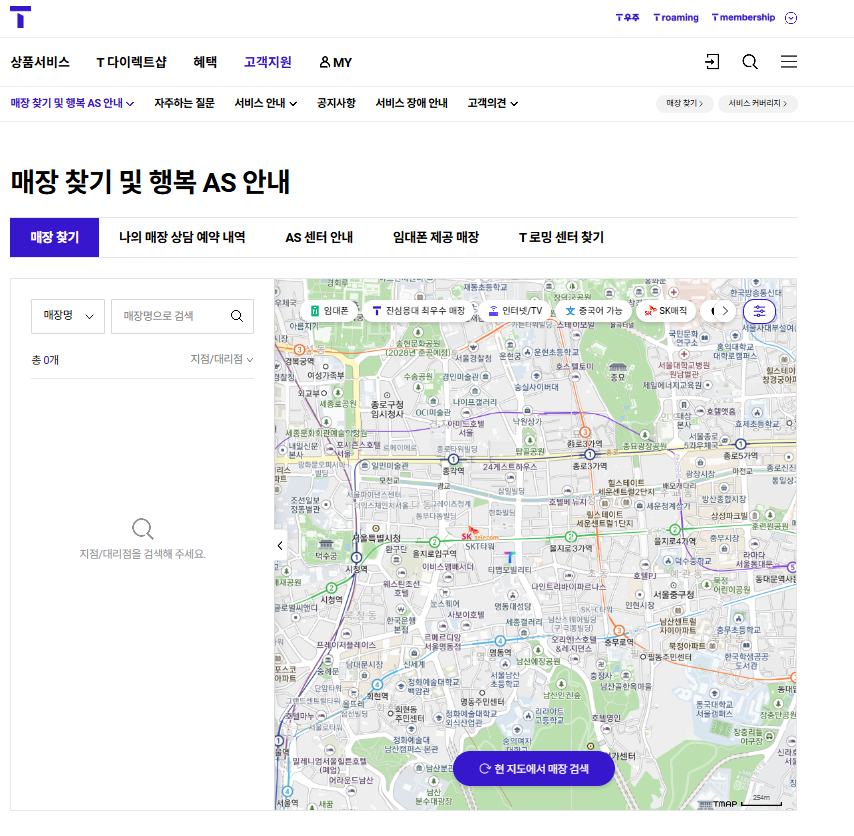Expand the 고객의견 submenu
Image resolution: width=854 pixels, height=836 pixels.
493,103
